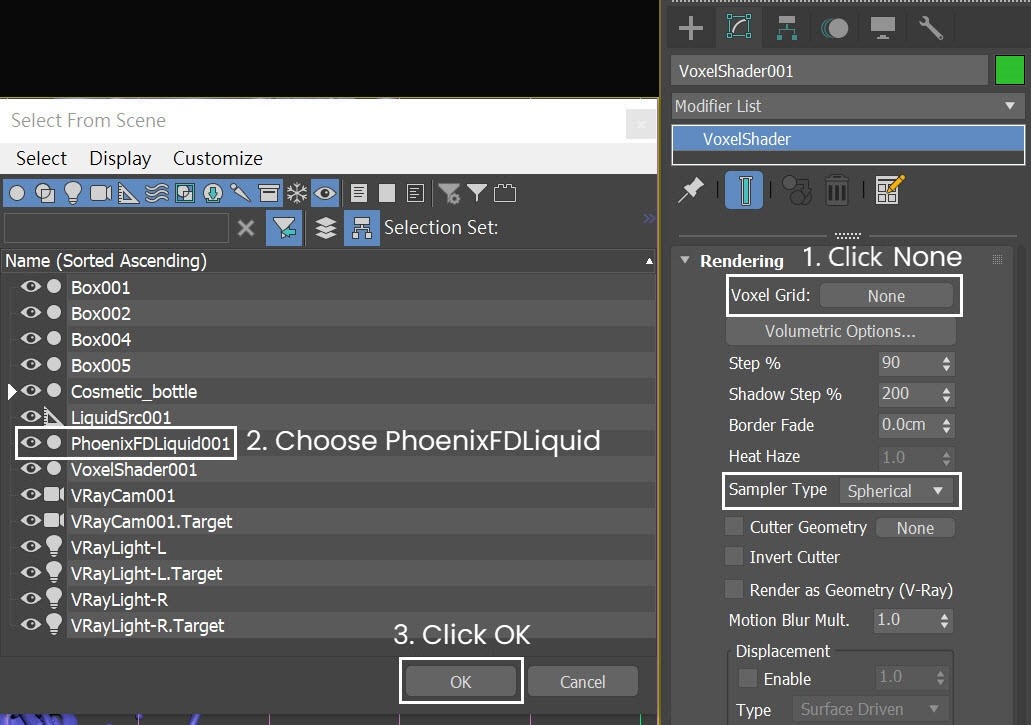Click Remove Modifier trash icon
The height and width of the screenshot is (725, 1031).
(x=836, y=191)
